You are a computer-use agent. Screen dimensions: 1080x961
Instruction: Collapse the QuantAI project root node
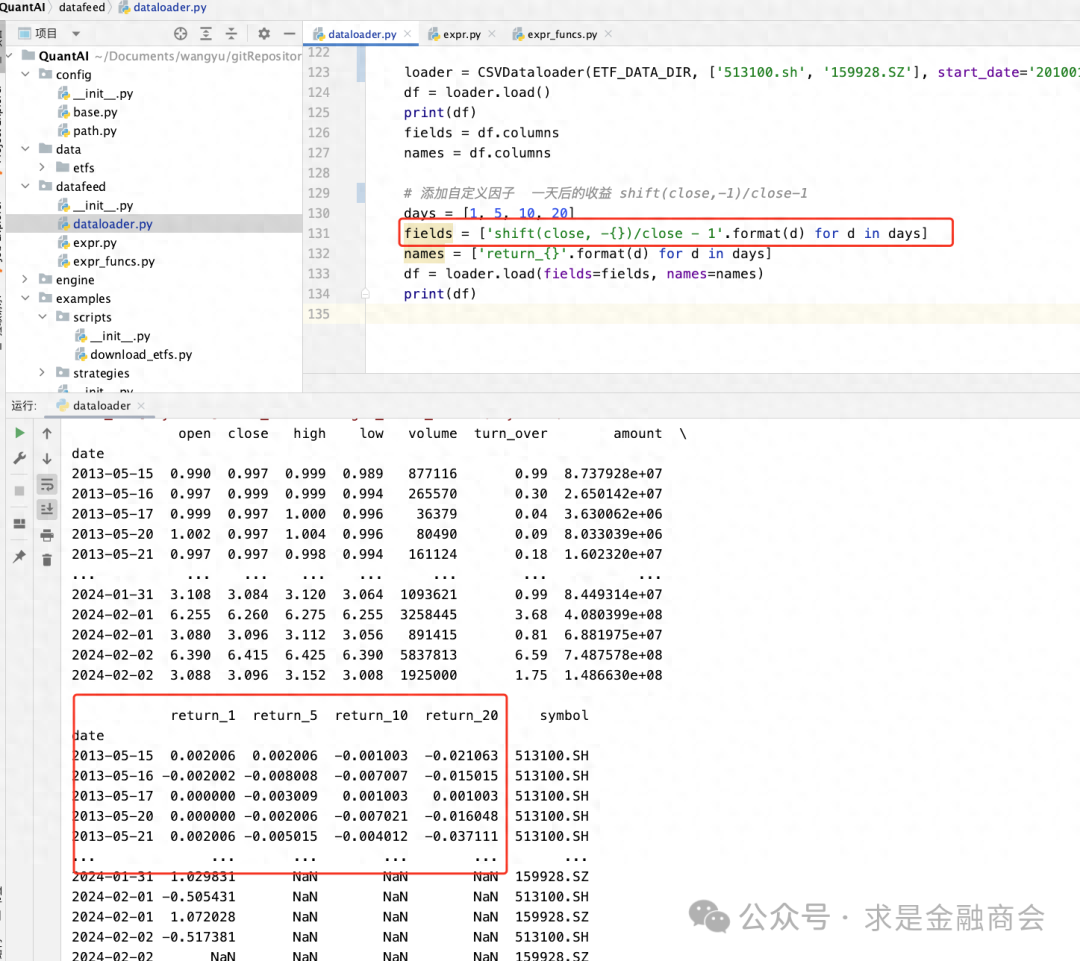click(9, 55)
